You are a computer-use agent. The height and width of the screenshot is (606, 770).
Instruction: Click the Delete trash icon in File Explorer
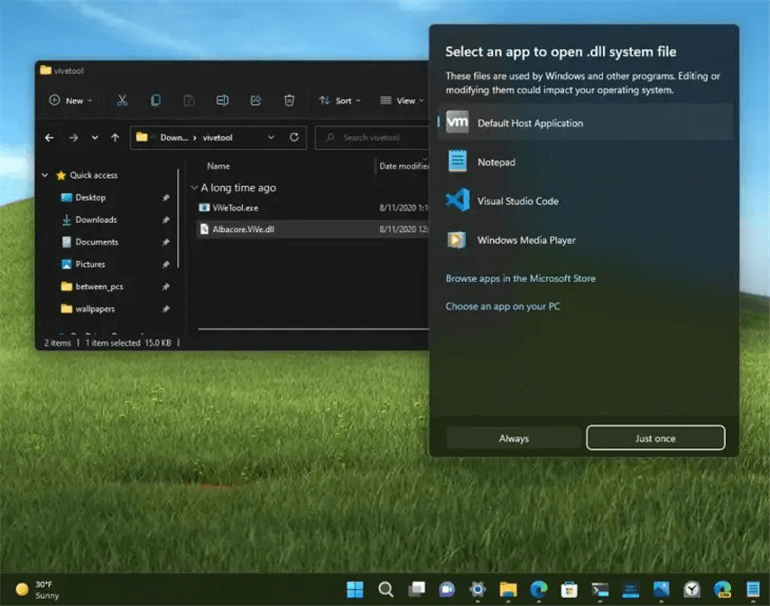point(289,101)
